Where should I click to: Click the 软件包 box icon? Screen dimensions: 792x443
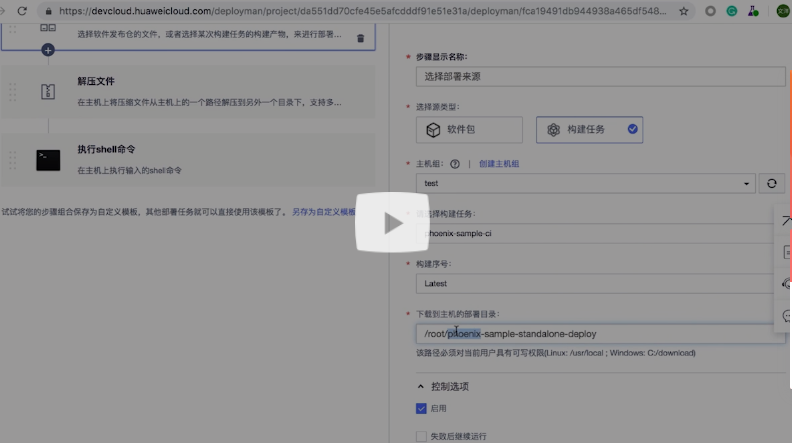433,130
